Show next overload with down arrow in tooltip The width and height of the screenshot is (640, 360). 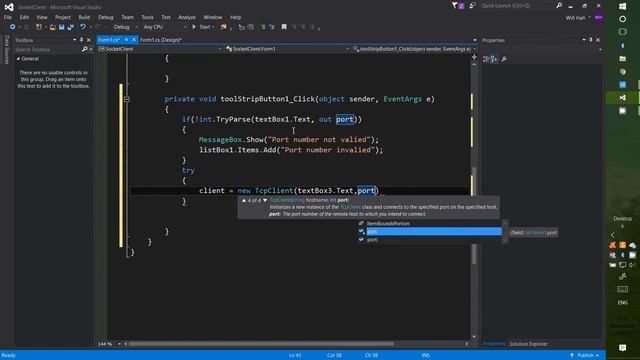tap(265, 200)
